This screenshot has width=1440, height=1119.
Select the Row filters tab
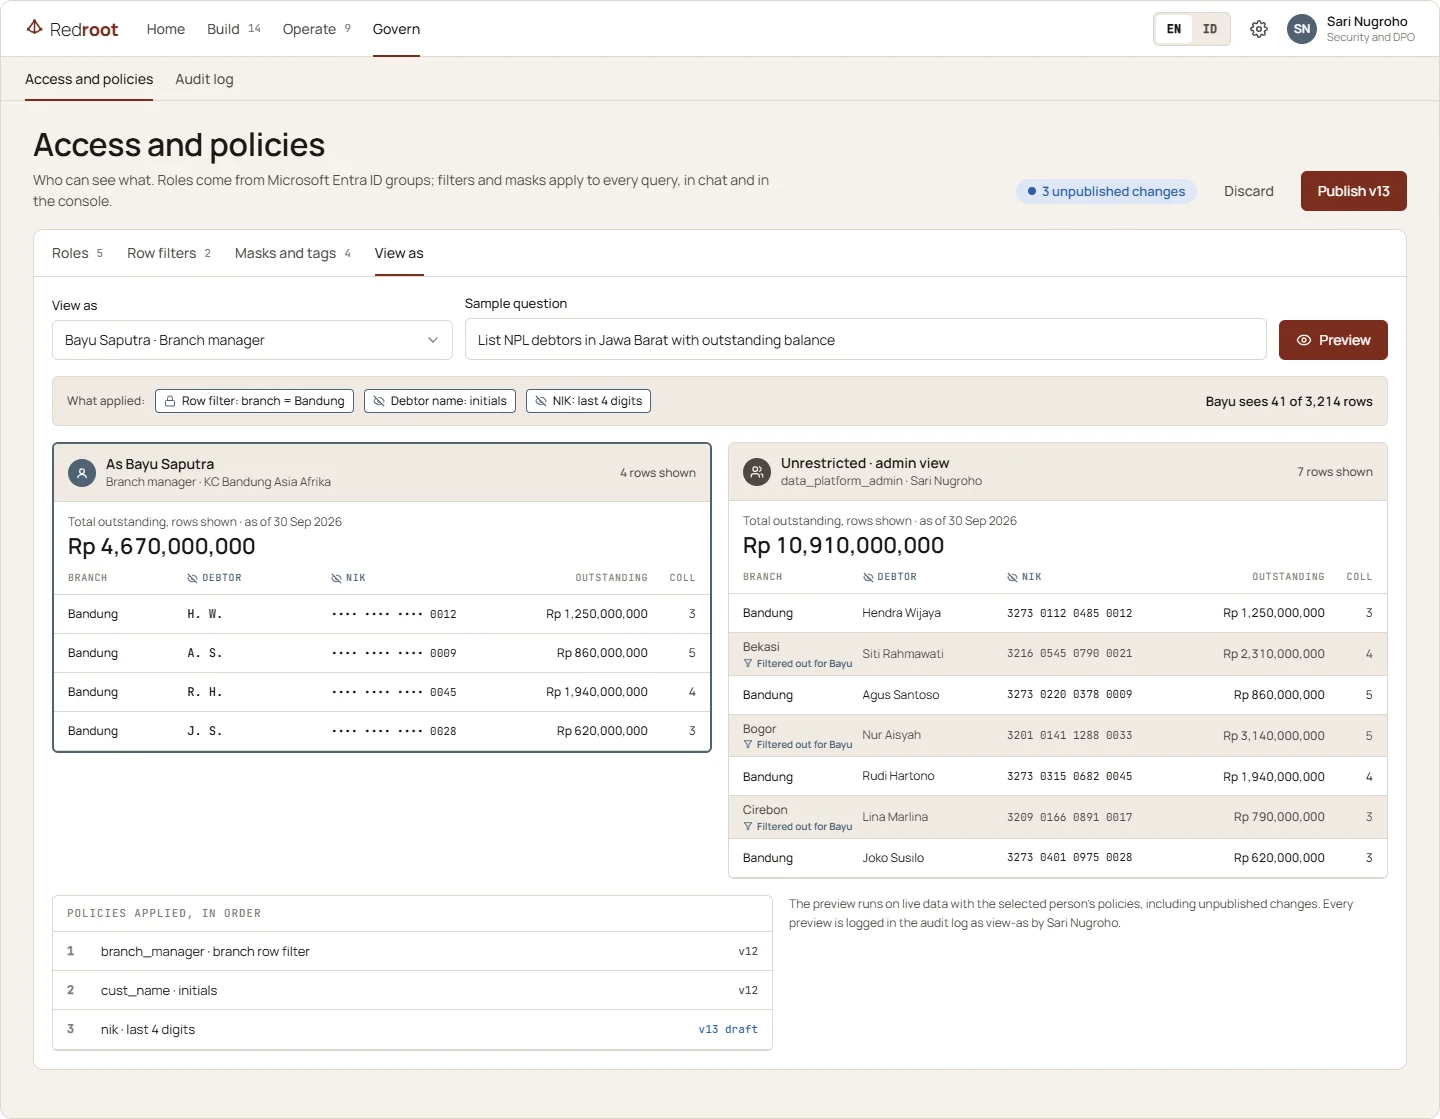(x=169, y=253)
